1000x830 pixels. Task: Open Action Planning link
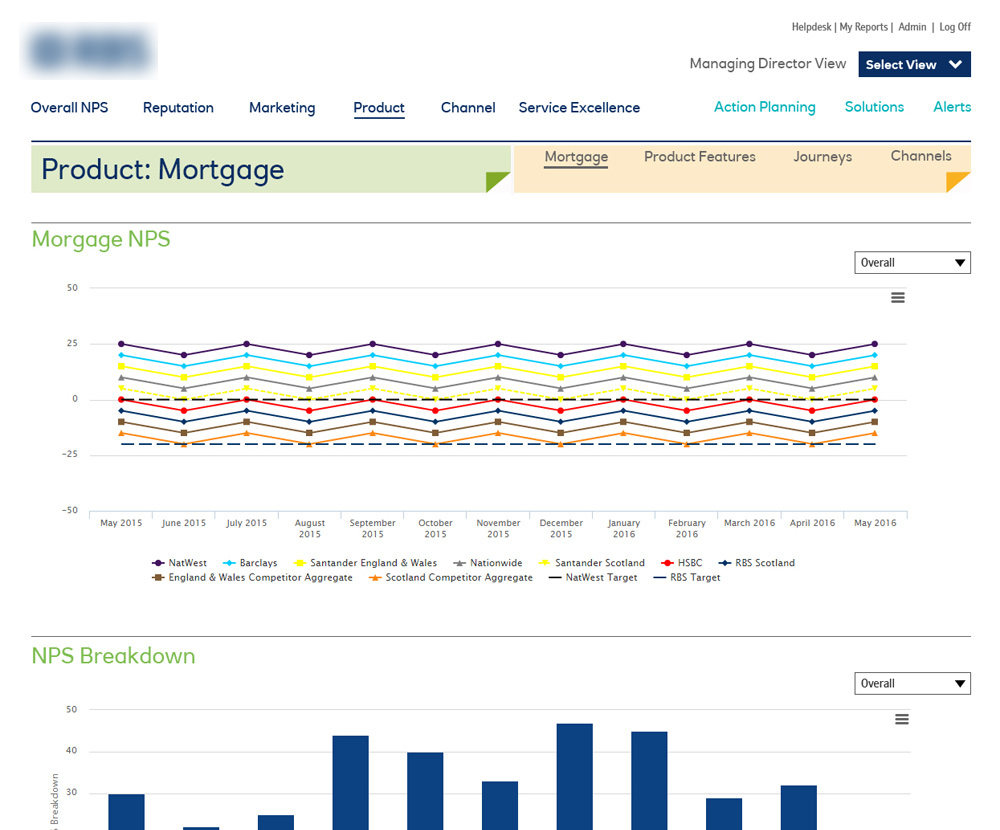point(765,107)
